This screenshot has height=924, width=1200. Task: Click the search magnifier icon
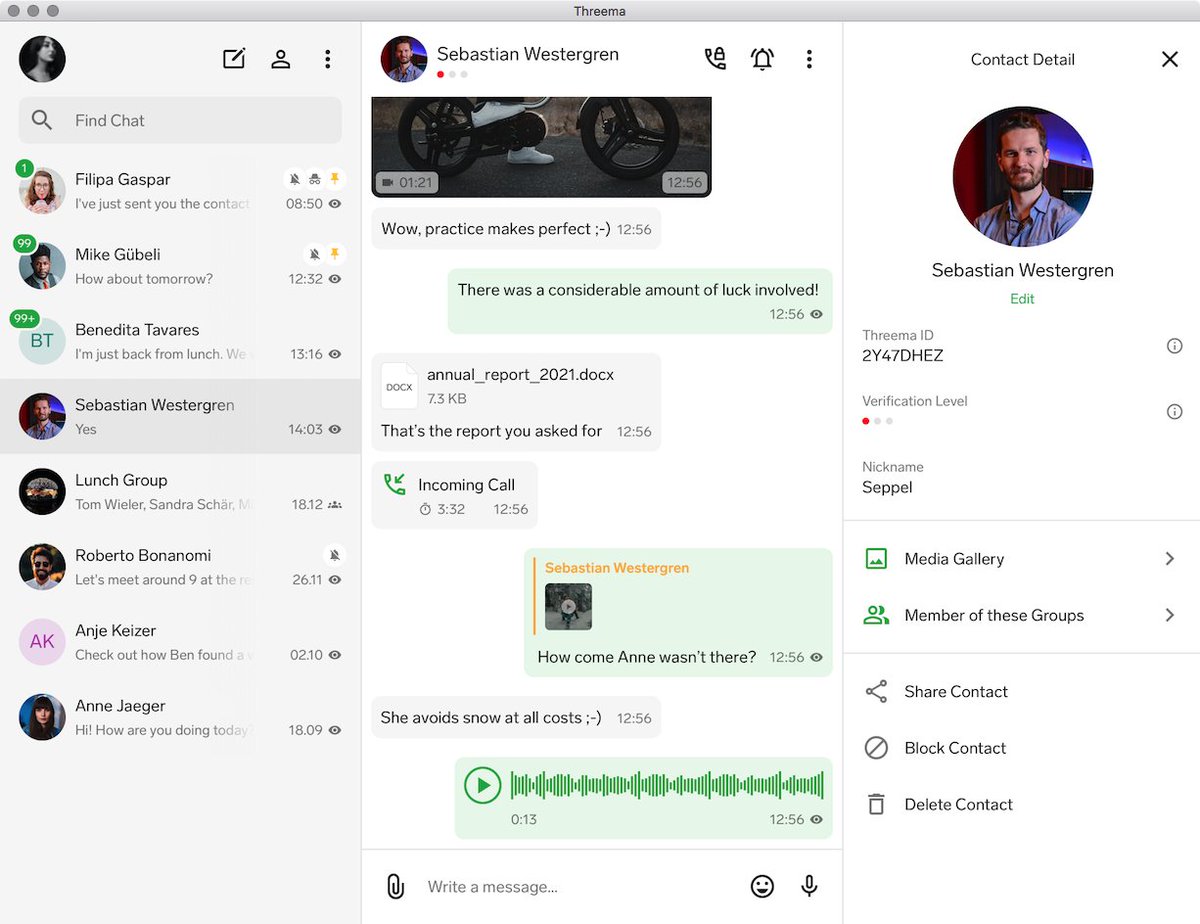(x=42, y=120)
